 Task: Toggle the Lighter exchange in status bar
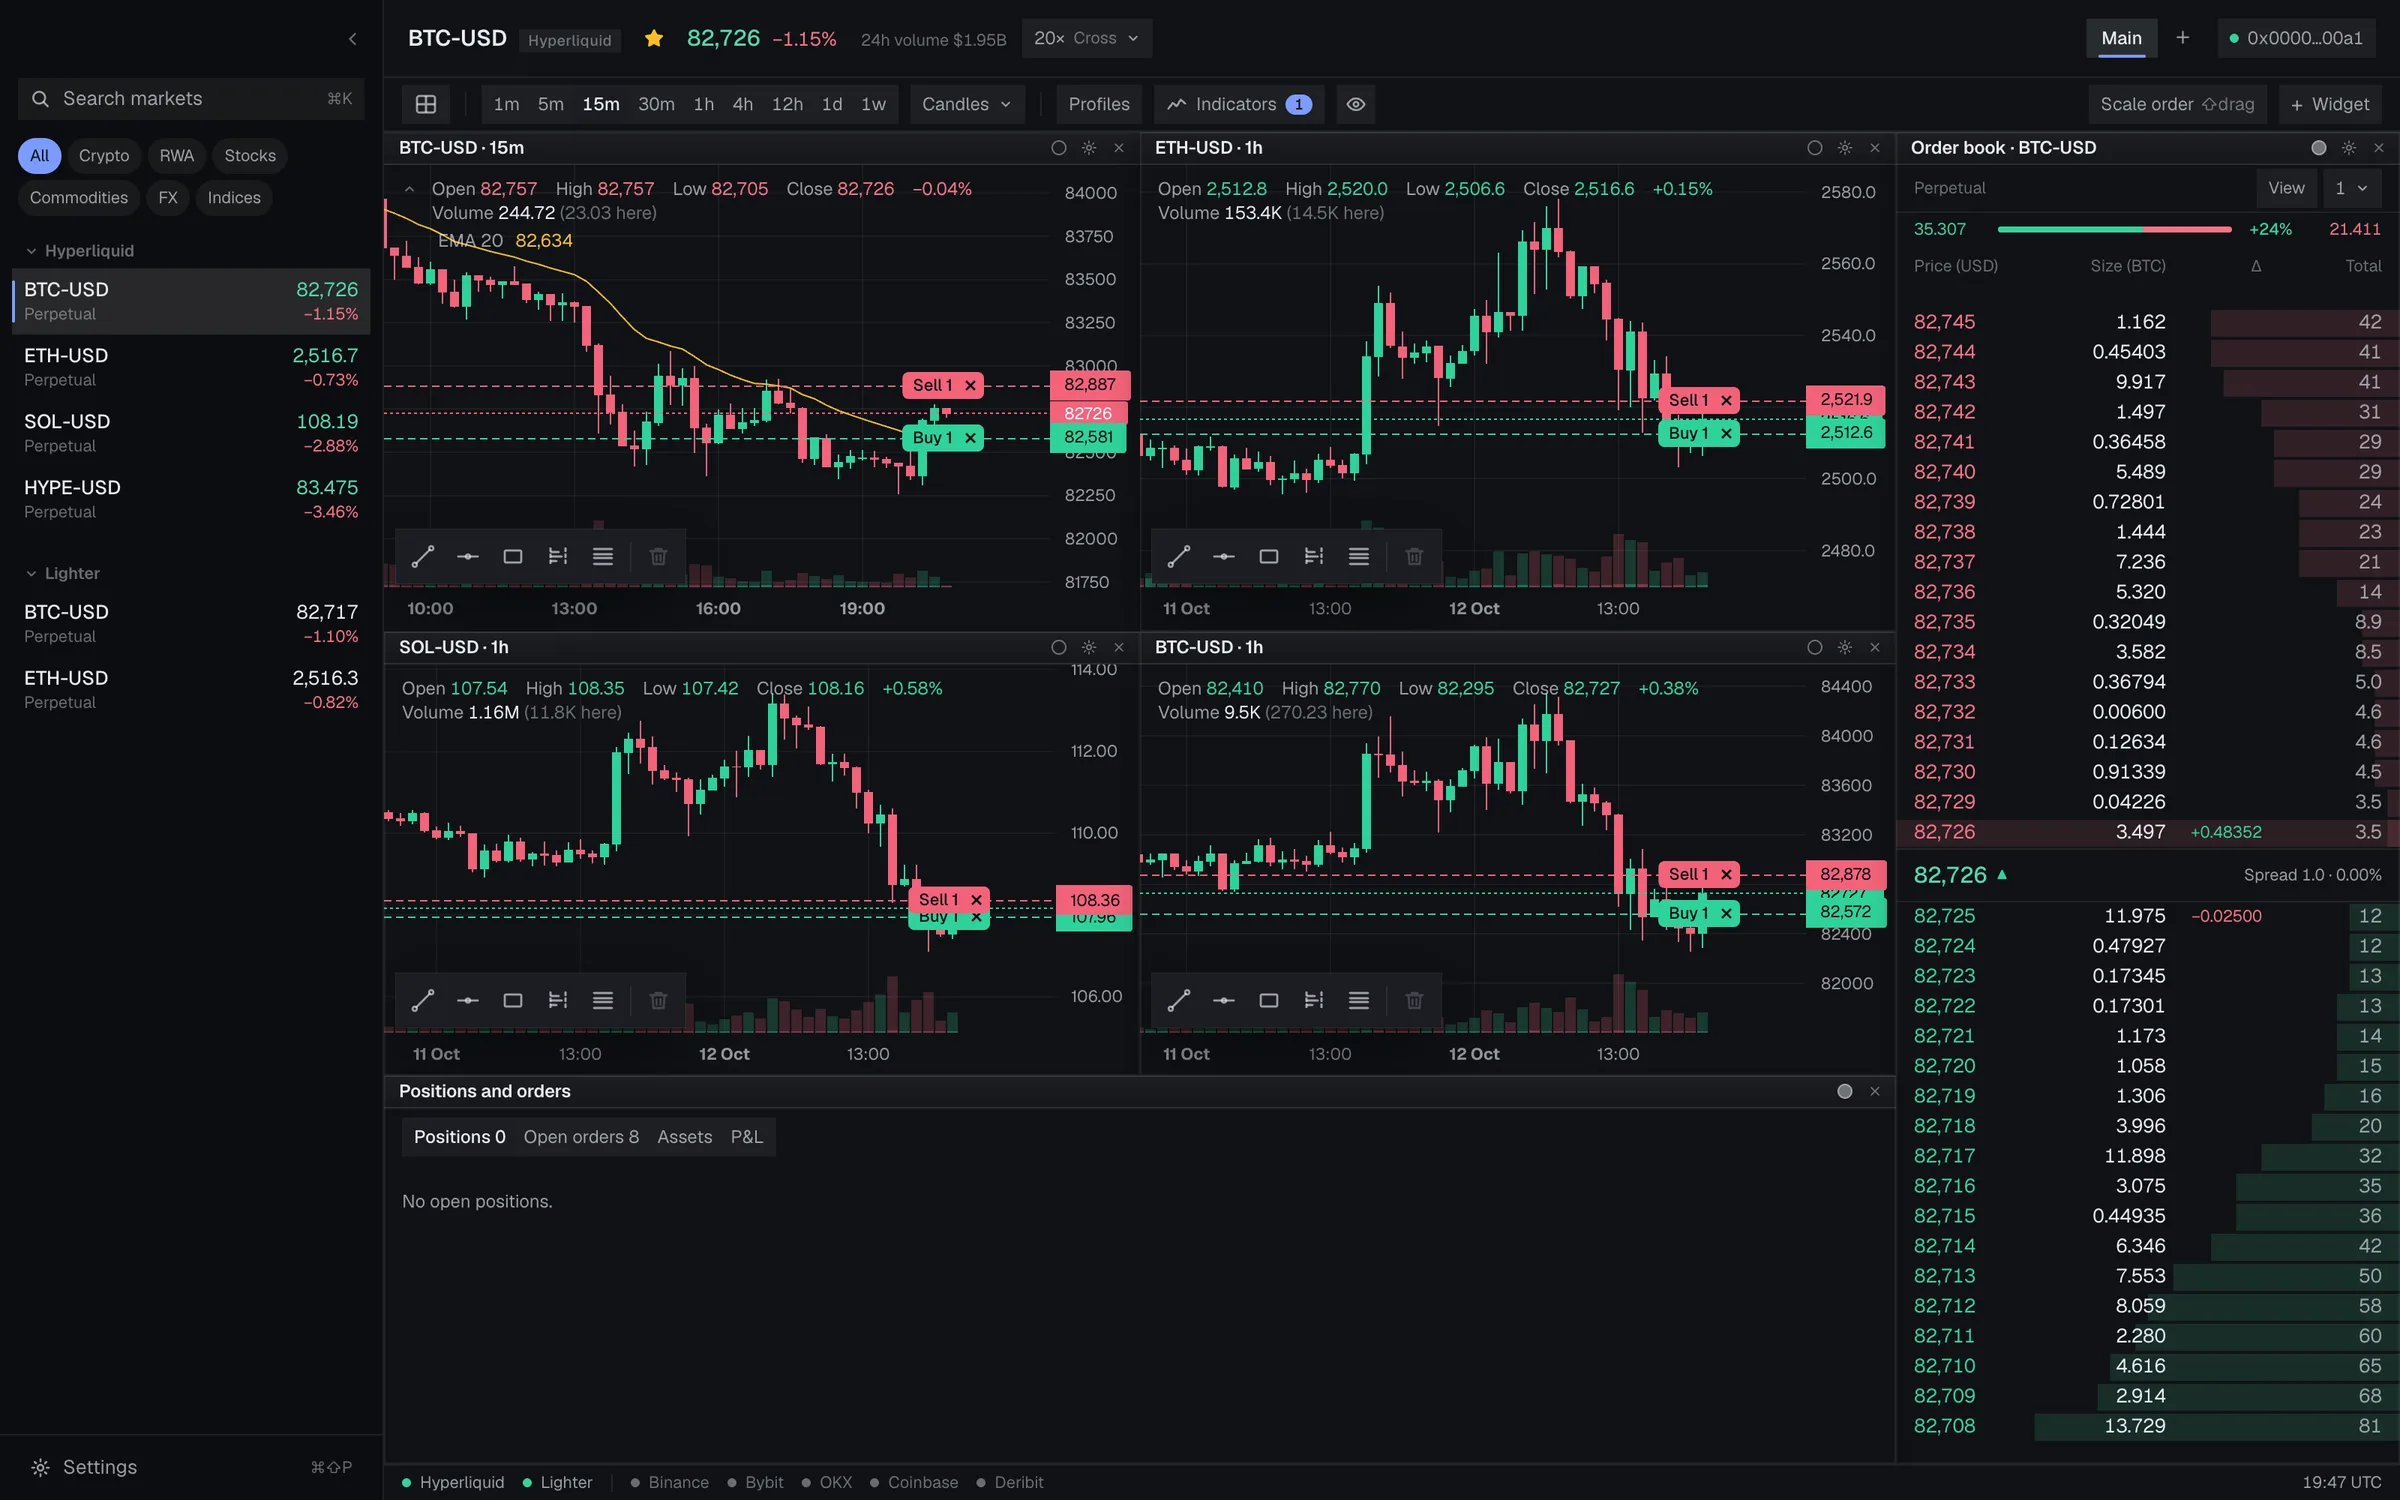pos(558,1482)
